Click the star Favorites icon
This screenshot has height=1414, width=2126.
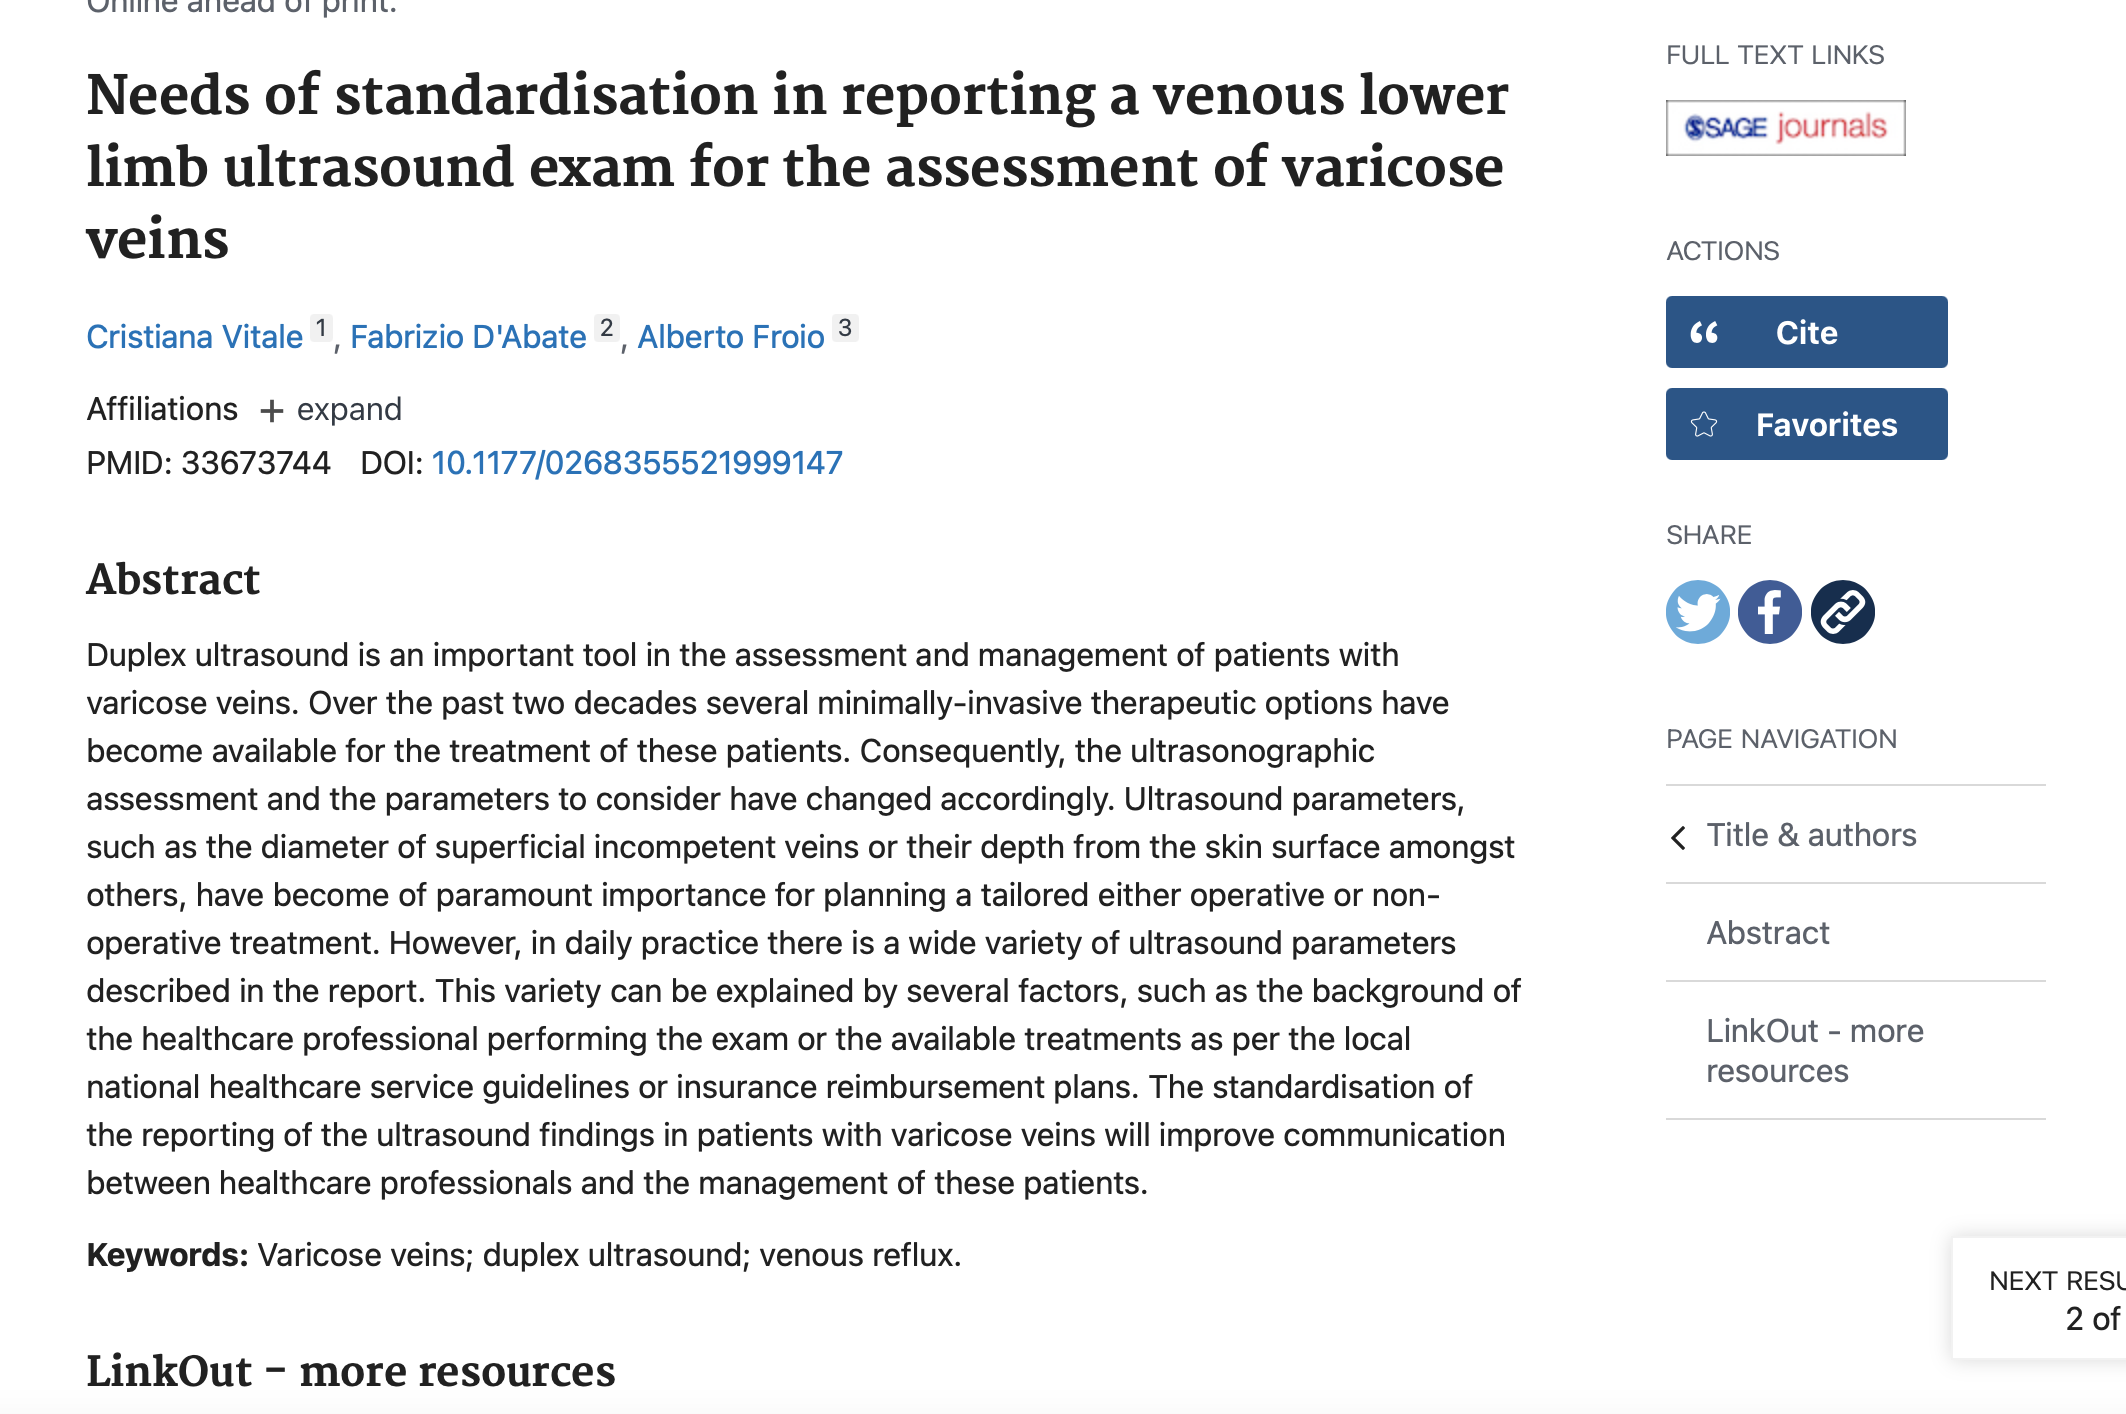[x=1704, y=425]
